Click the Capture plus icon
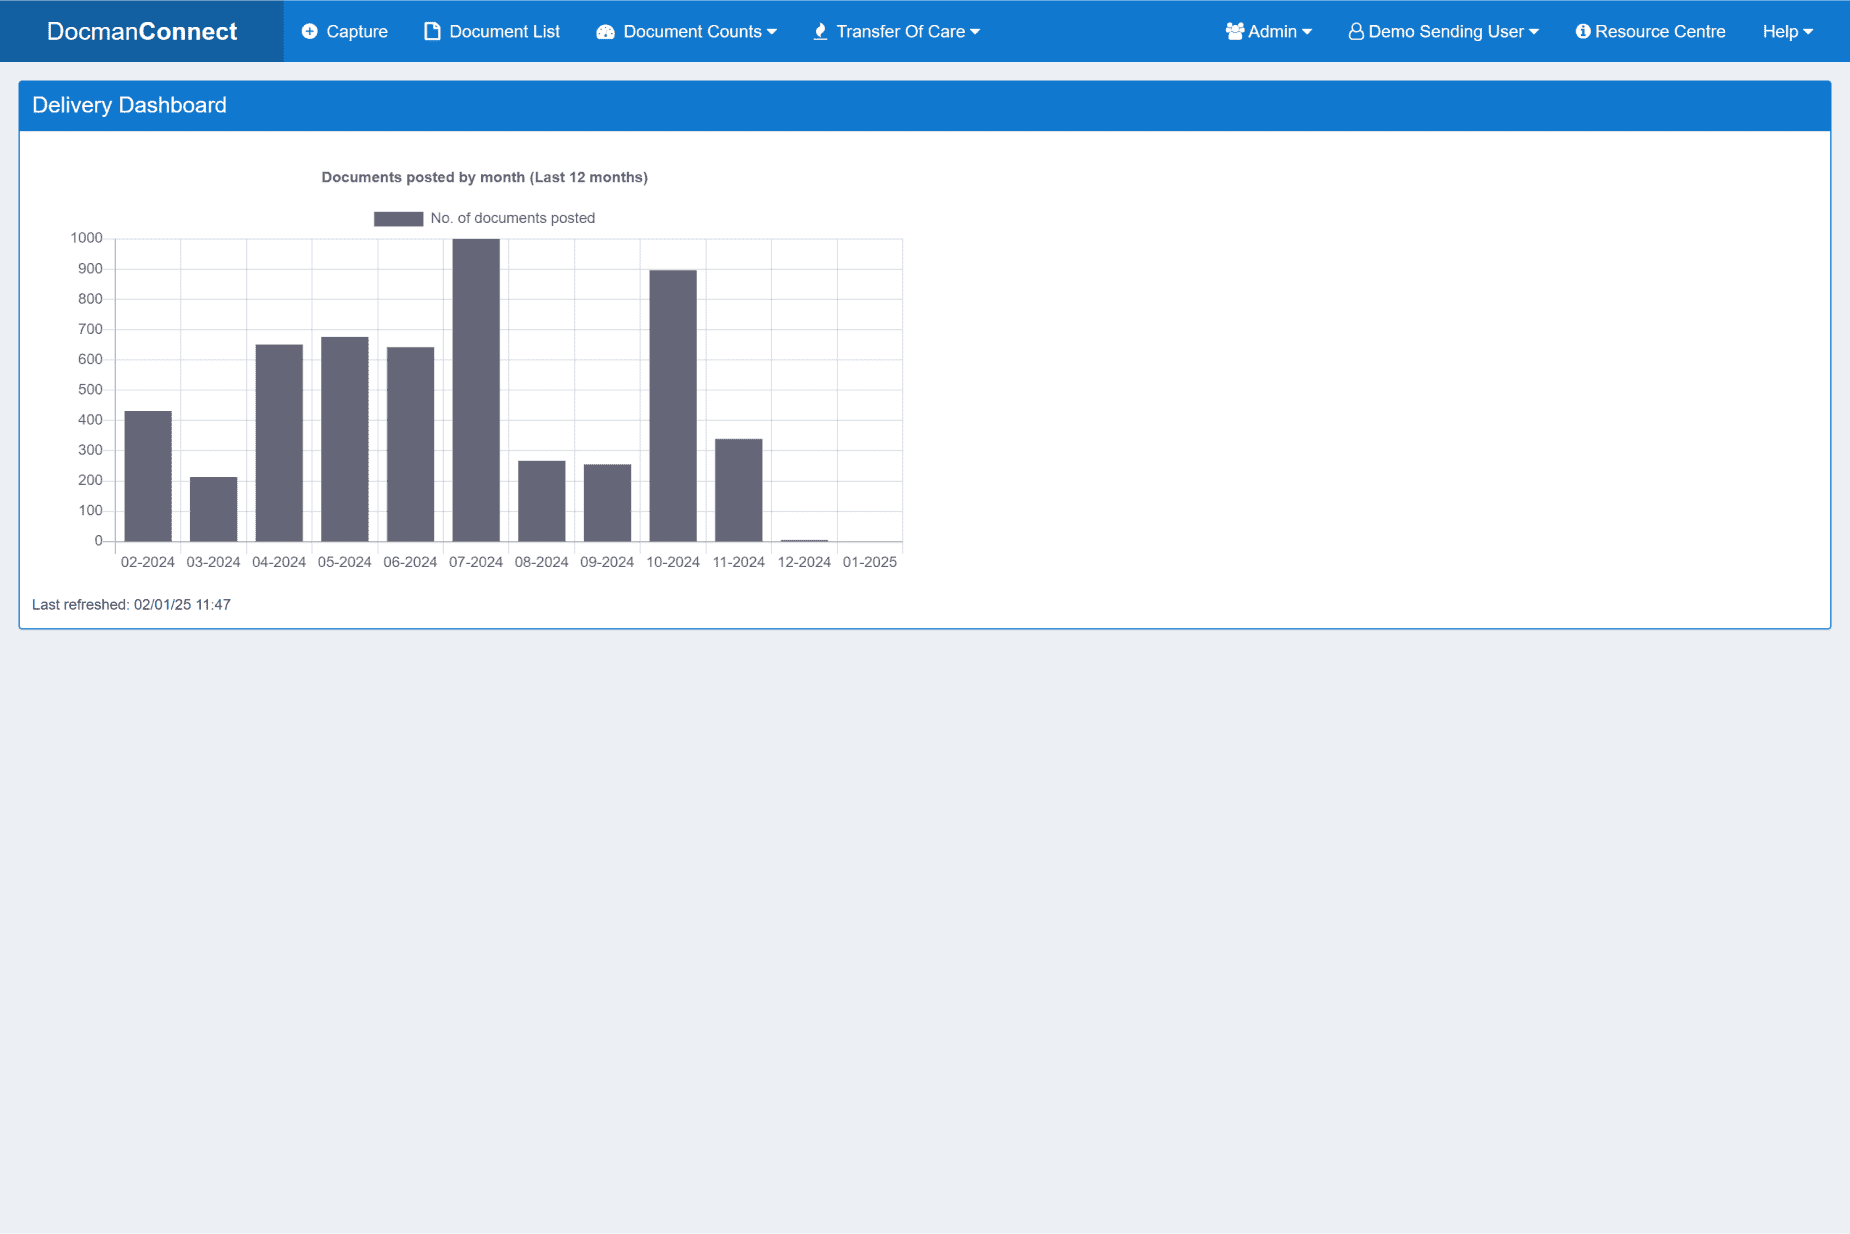 (310, 32)
